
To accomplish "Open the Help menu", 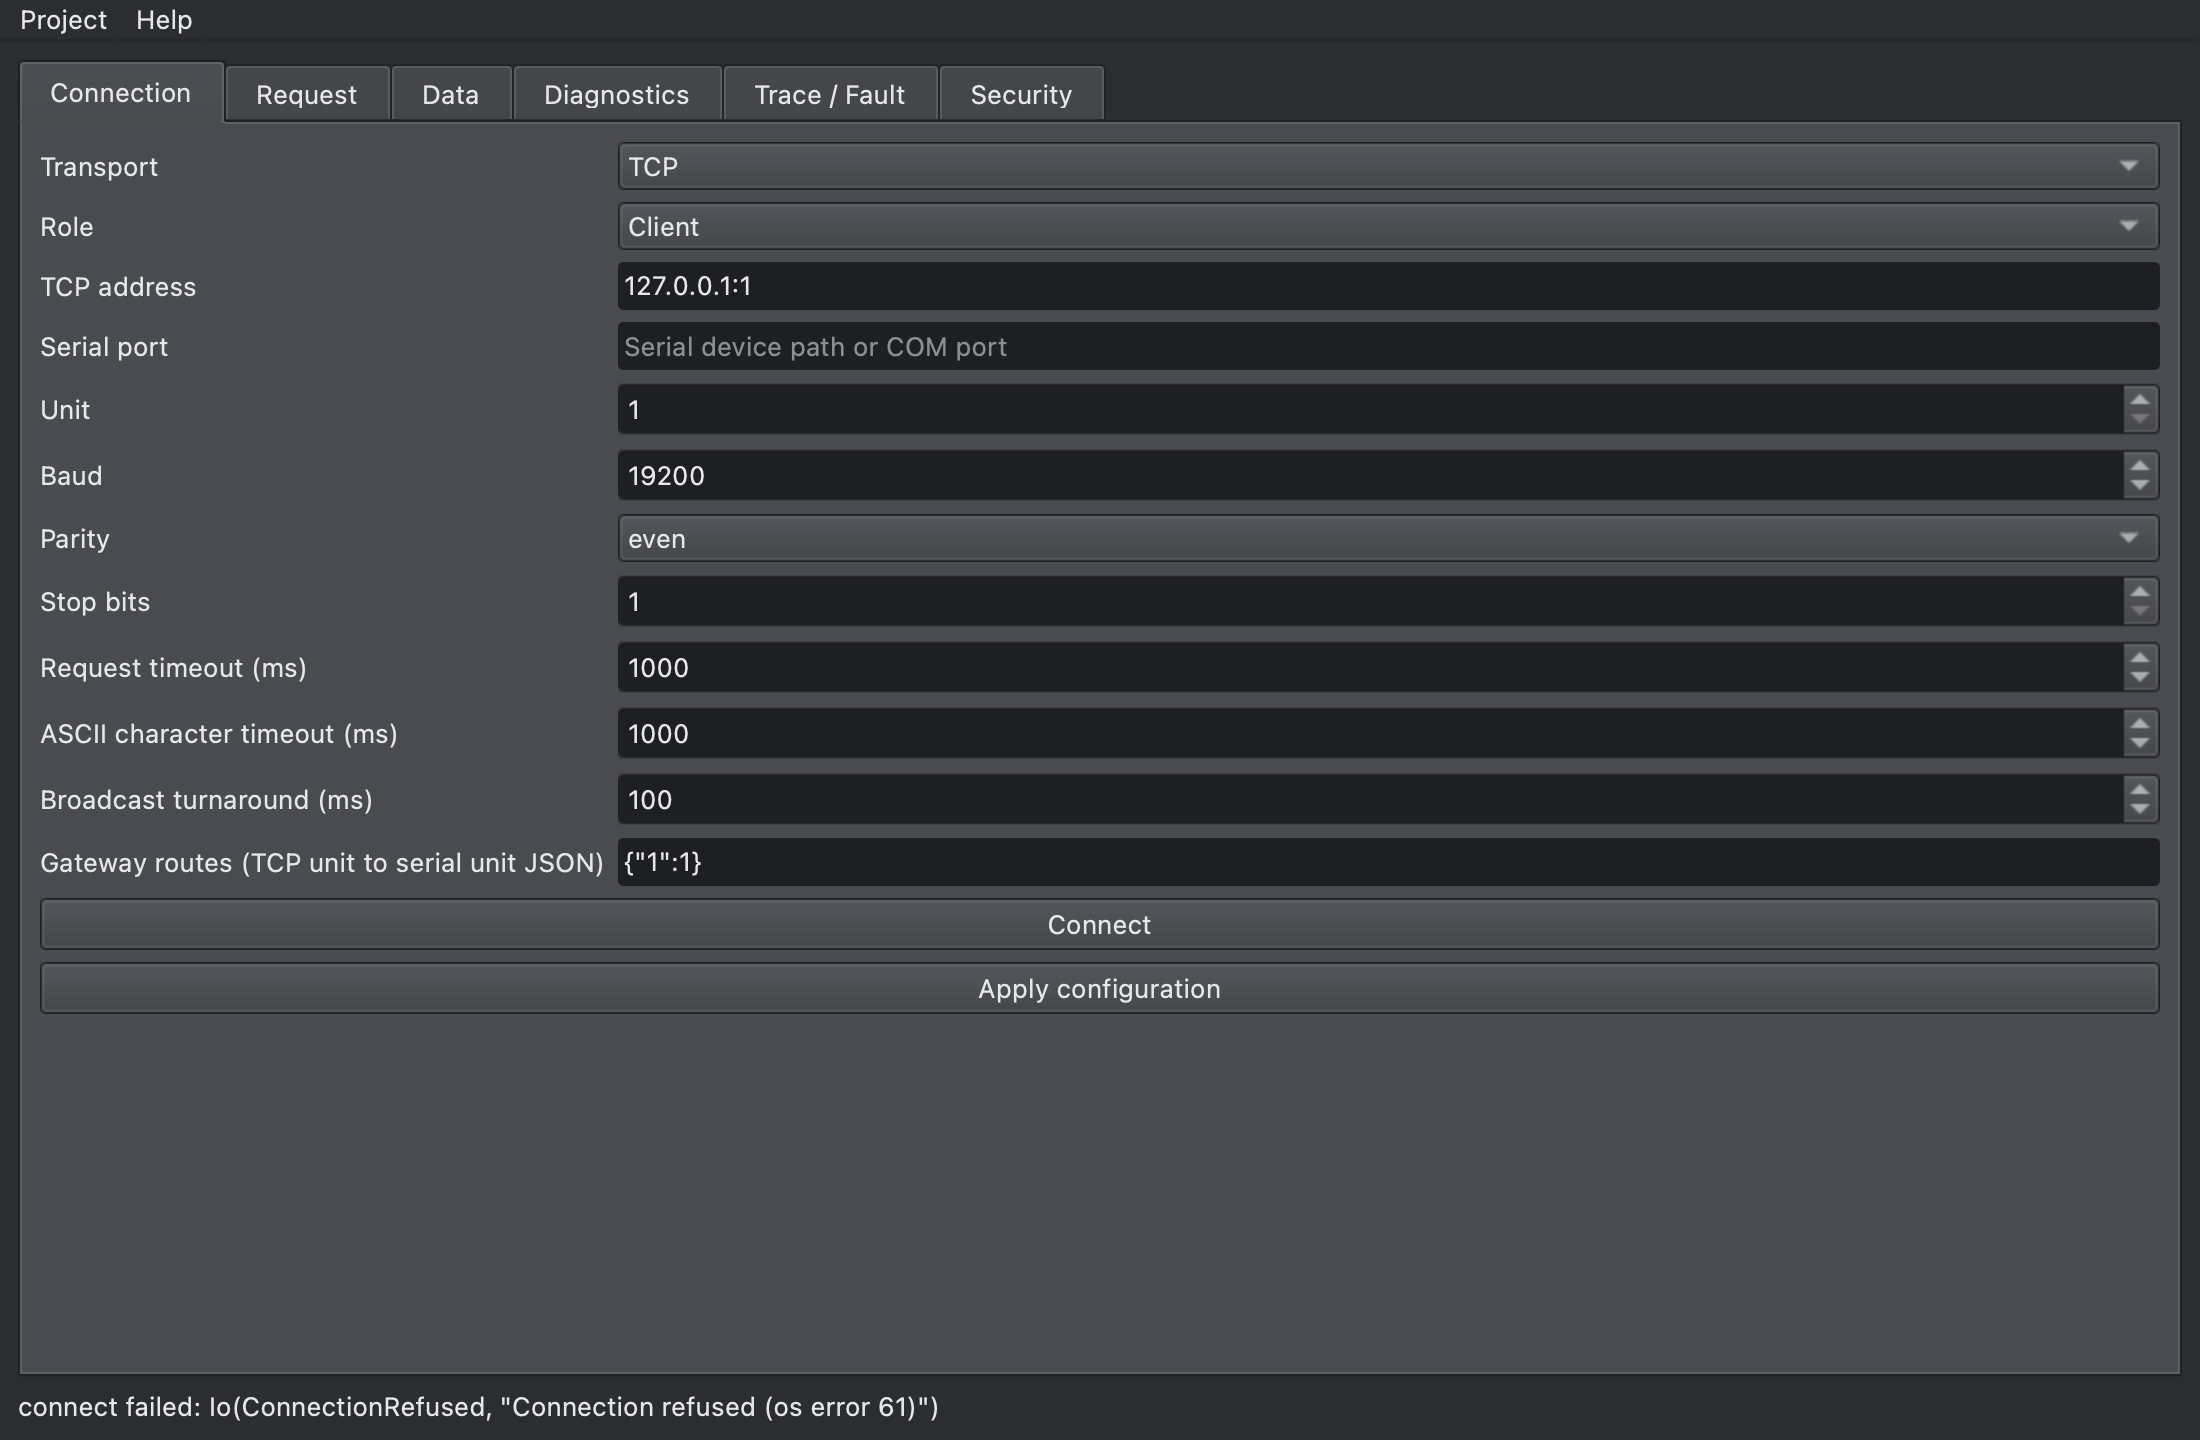I will (x=164, y=20).
